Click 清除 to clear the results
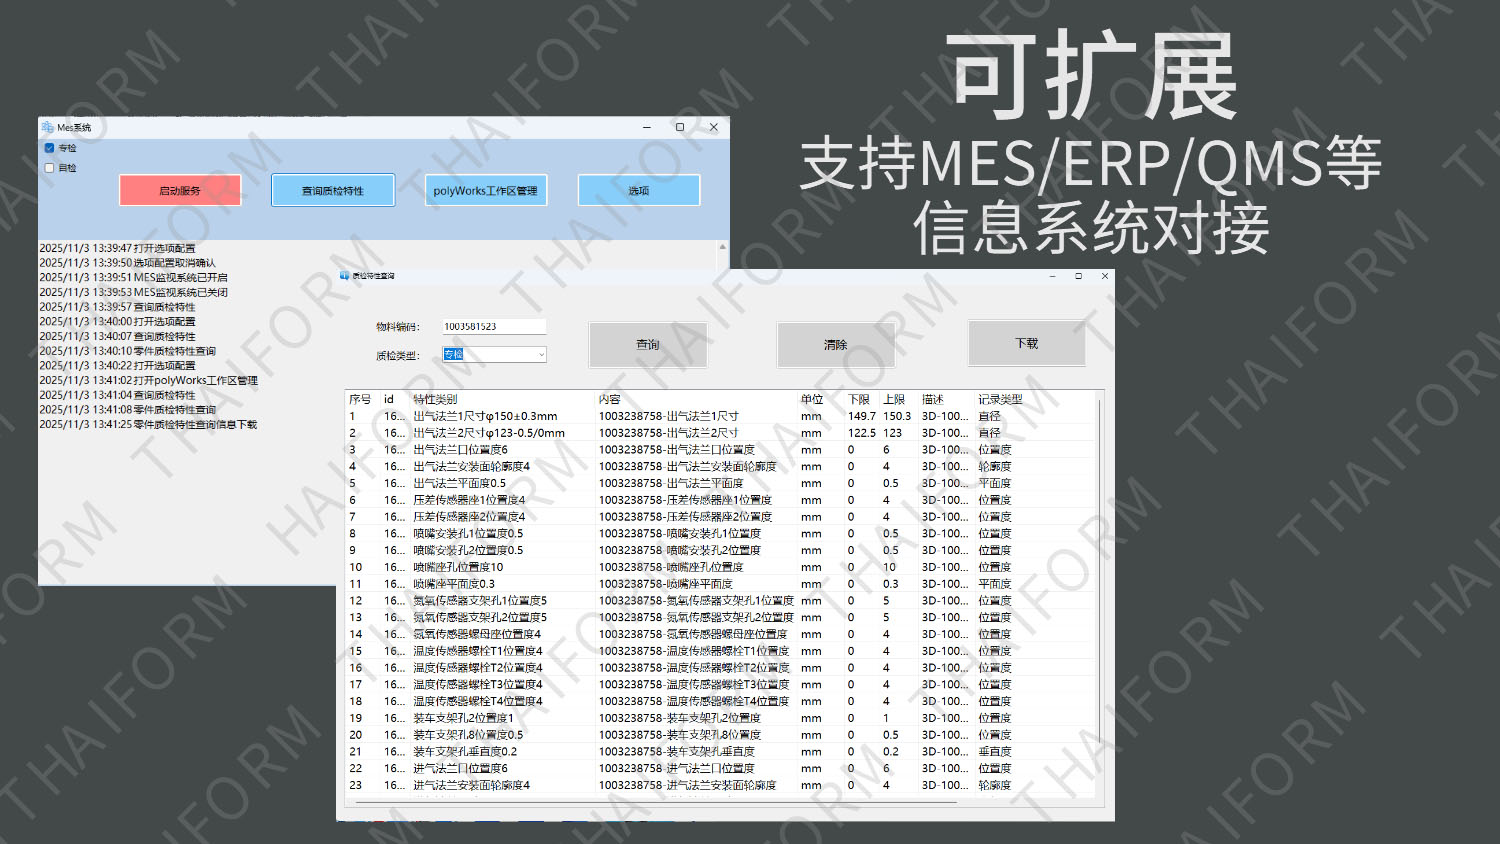 836,345
